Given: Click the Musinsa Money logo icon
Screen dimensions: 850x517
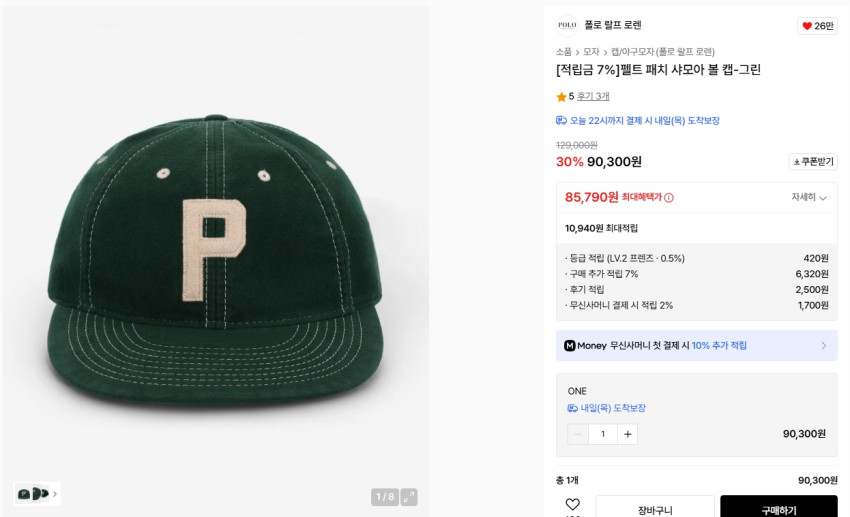Looking at the screenshot, I should coord(569,346).
